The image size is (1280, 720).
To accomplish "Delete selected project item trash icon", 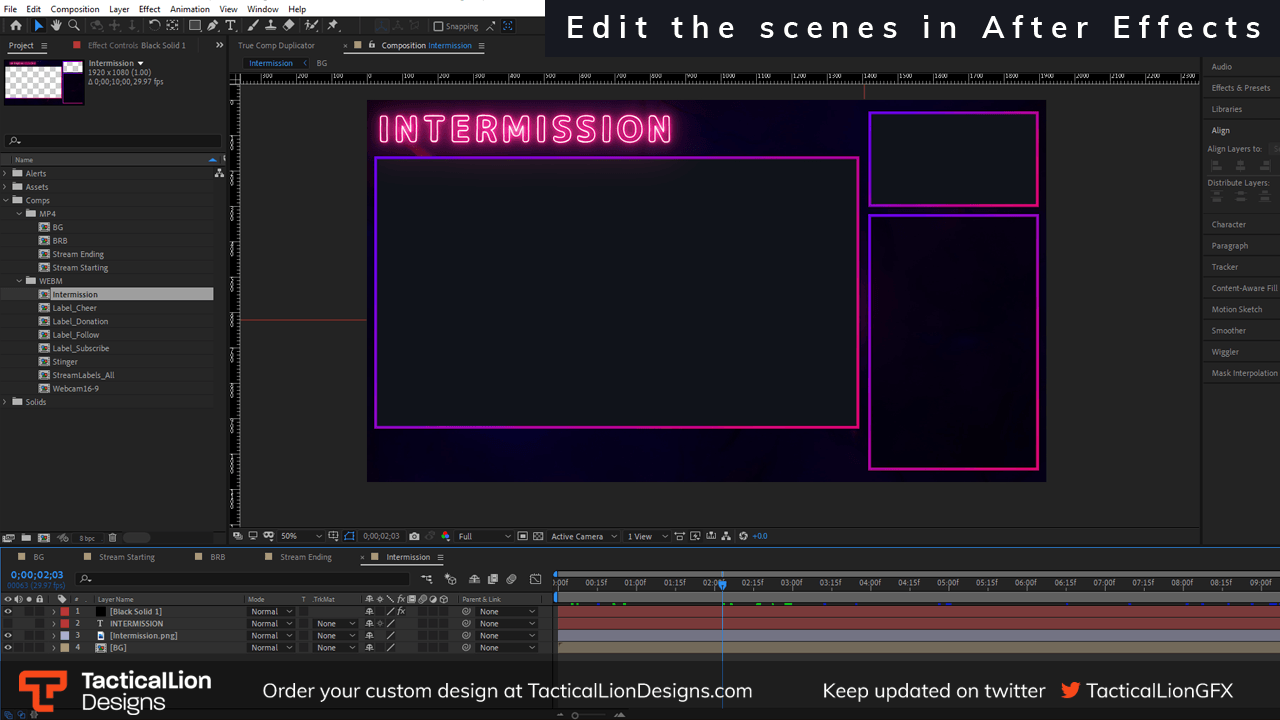I will pyautogui.click(x=112, y=538).
